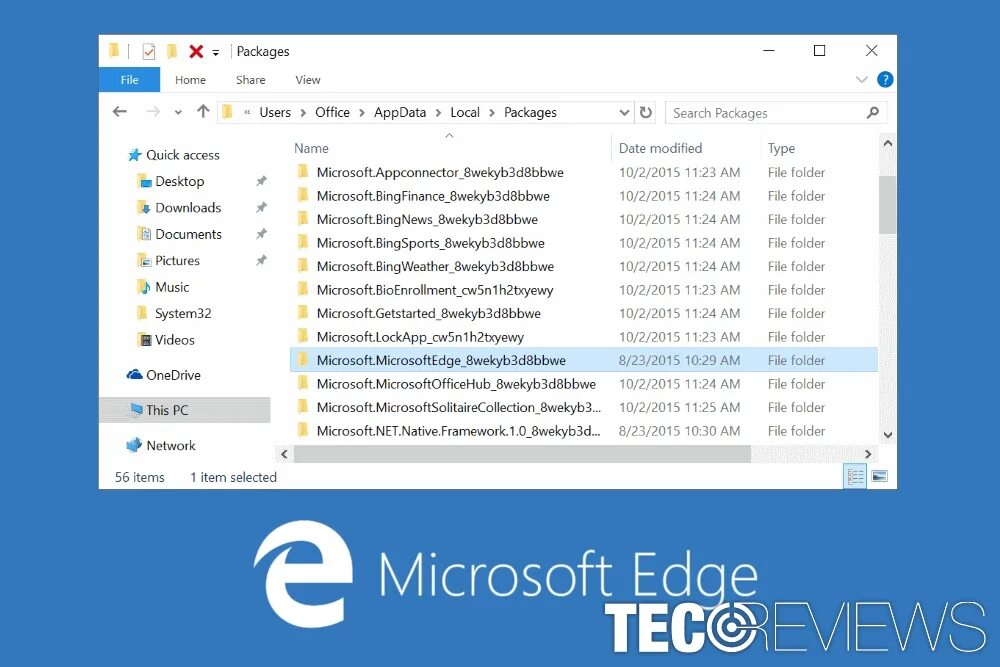
Task: Go back with the Back arrow
Action: [119, 112]
